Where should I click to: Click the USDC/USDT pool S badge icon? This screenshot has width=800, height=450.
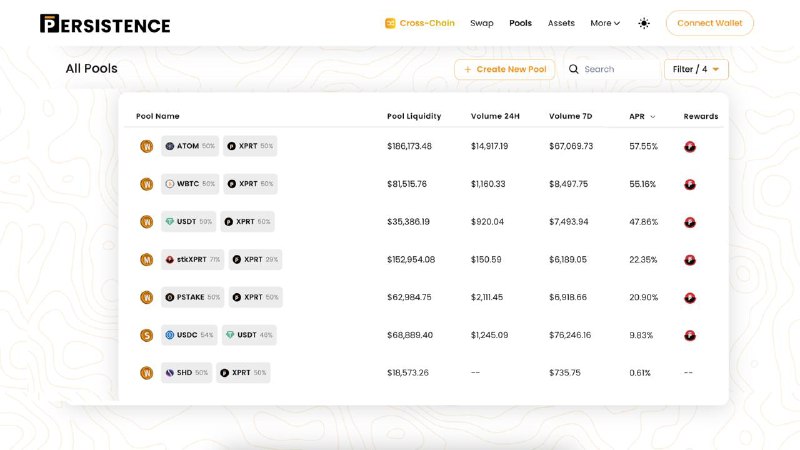tap(146, 335)
